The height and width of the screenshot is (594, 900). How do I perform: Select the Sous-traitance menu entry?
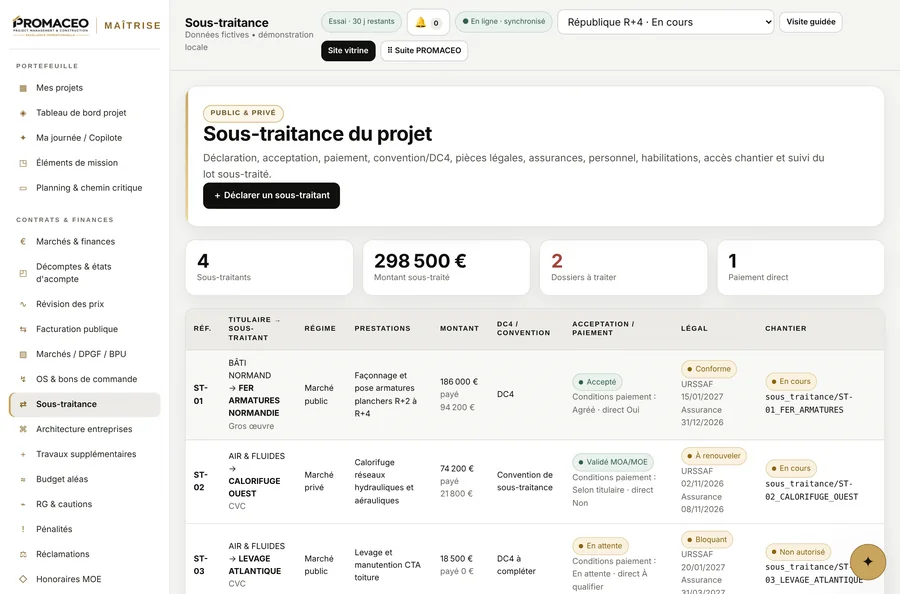pos(85,404)
